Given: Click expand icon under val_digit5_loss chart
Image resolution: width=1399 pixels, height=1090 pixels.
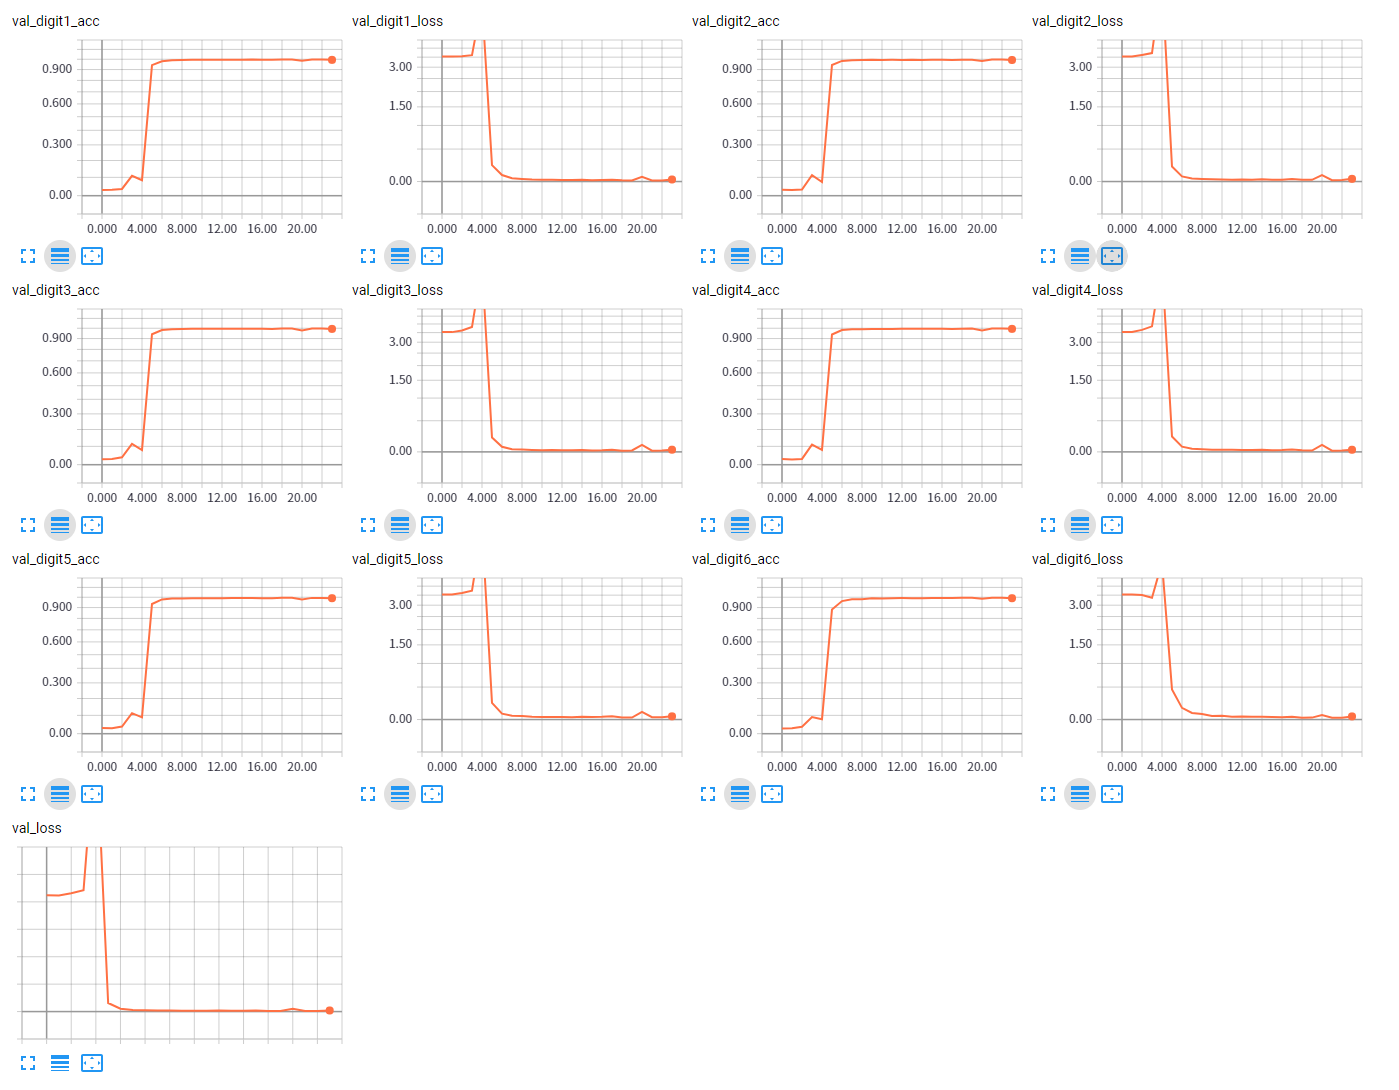Looking at the screenshot, I should click(368, 794).
